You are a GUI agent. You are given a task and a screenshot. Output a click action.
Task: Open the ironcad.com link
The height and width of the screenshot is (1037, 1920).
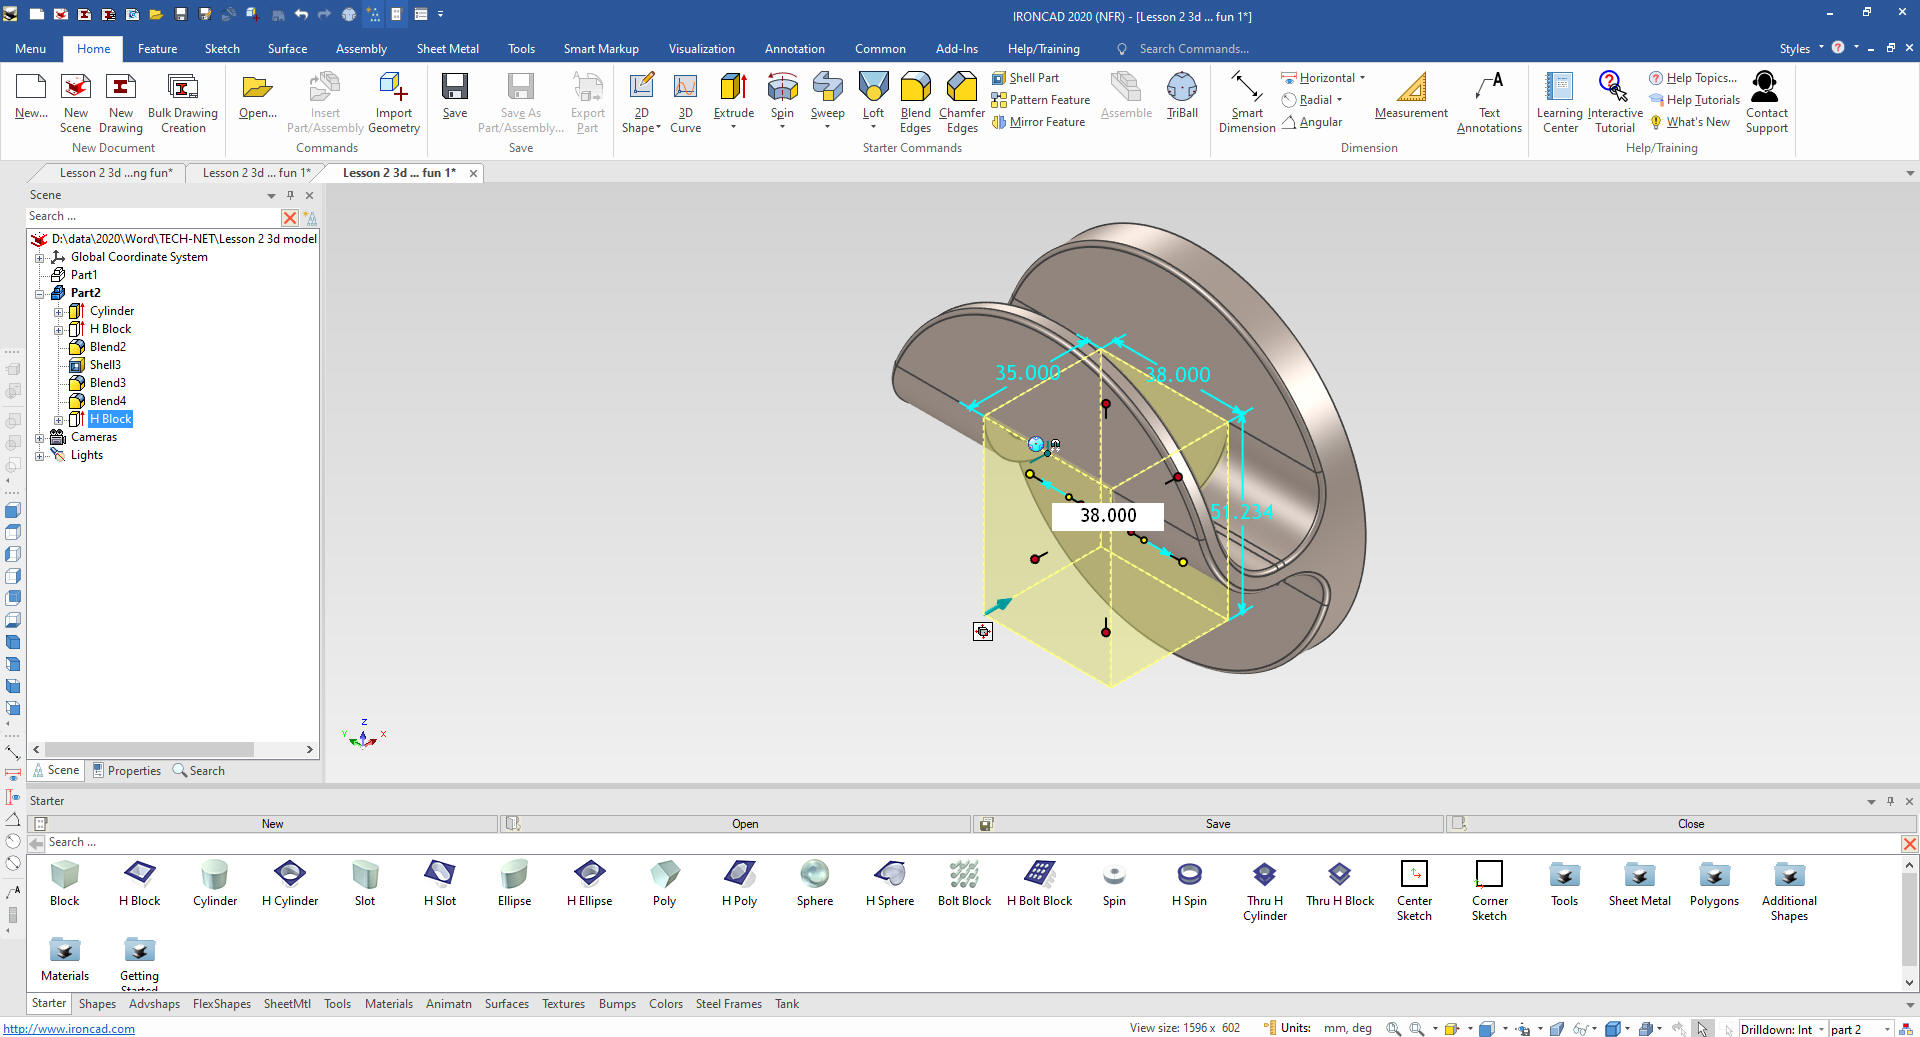click(x=69, y=1029)
